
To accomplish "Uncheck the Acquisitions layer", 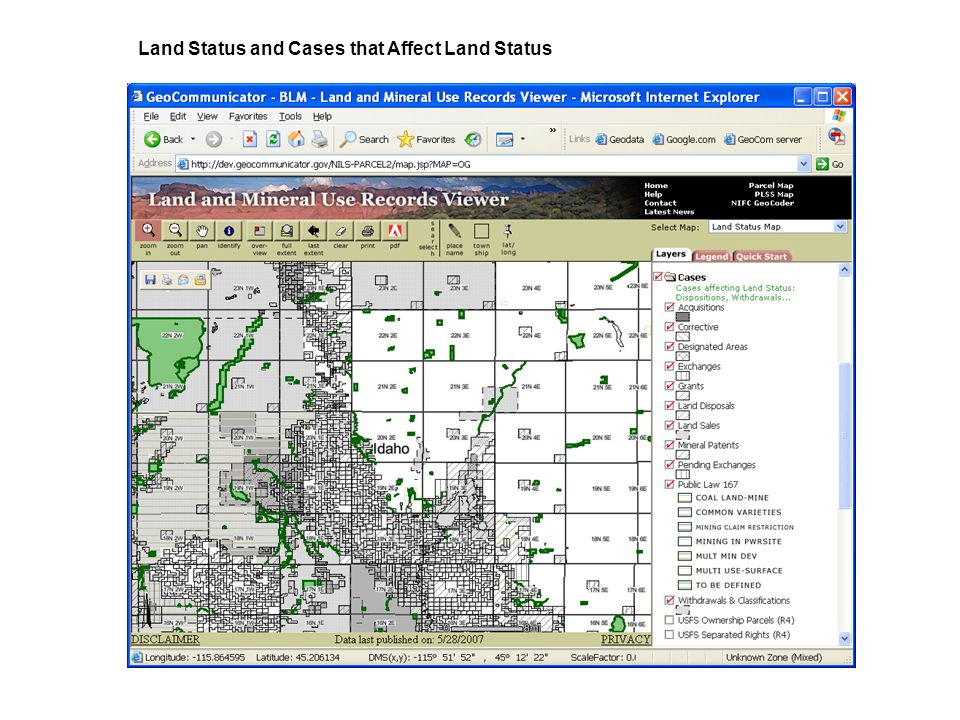I will click(x=670, y=307).
